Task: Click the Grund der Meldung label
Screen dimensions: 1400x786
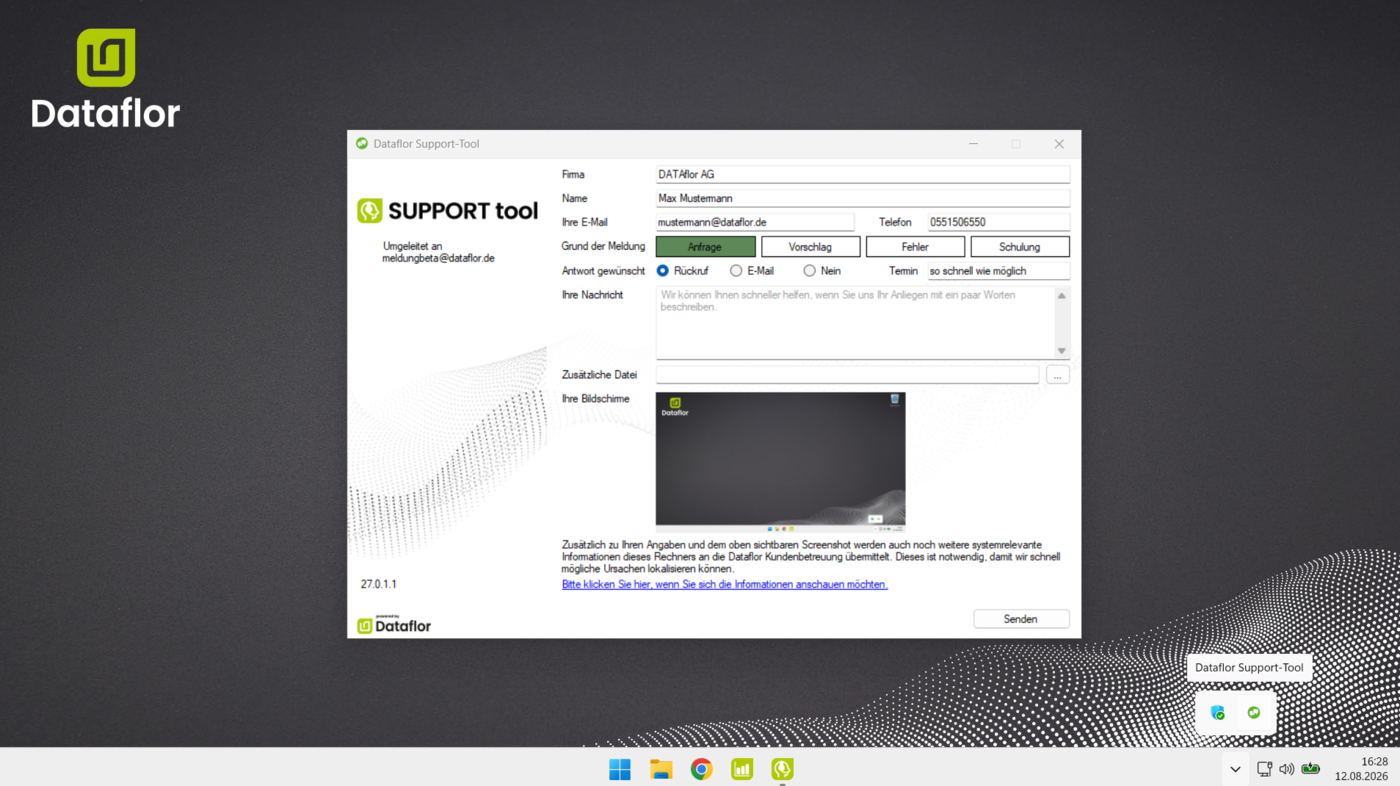Action: (x=603, y=246)
